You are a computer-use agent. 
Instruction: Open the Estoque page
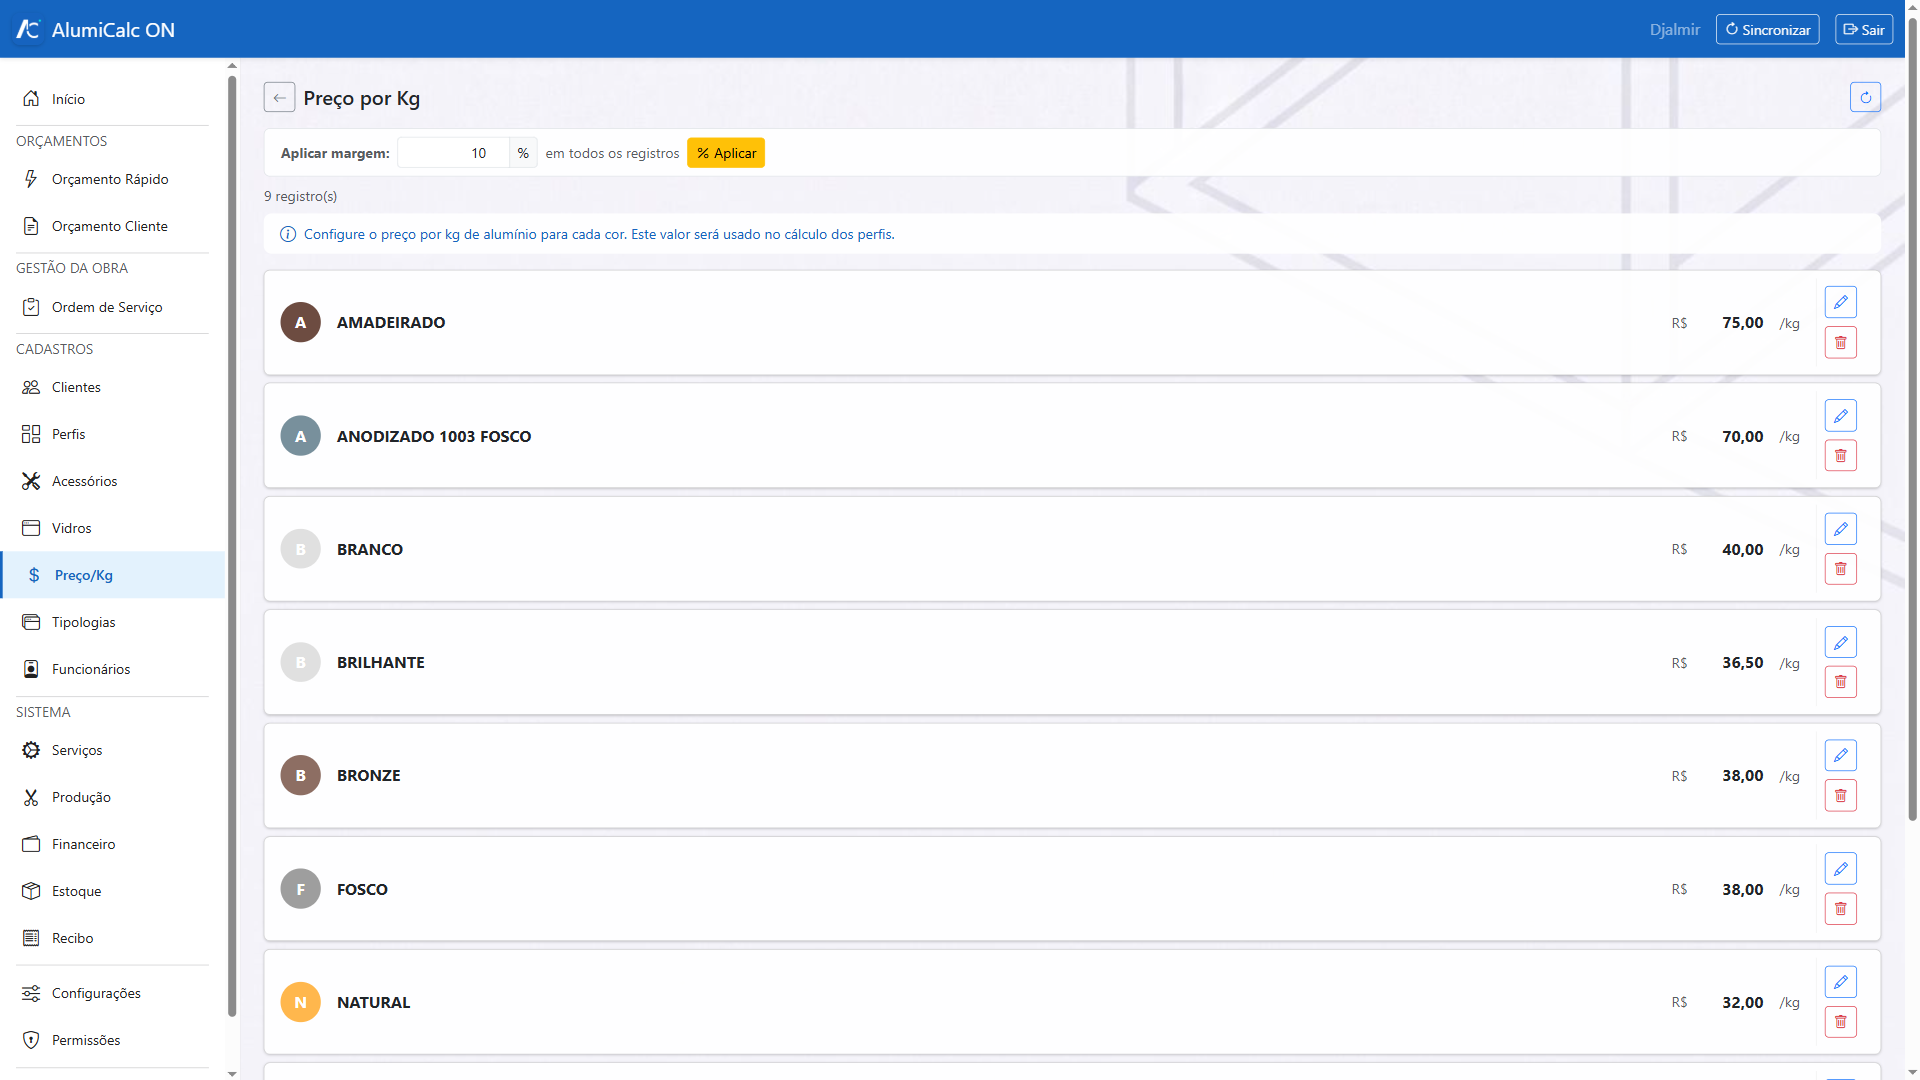pos(112,891)
